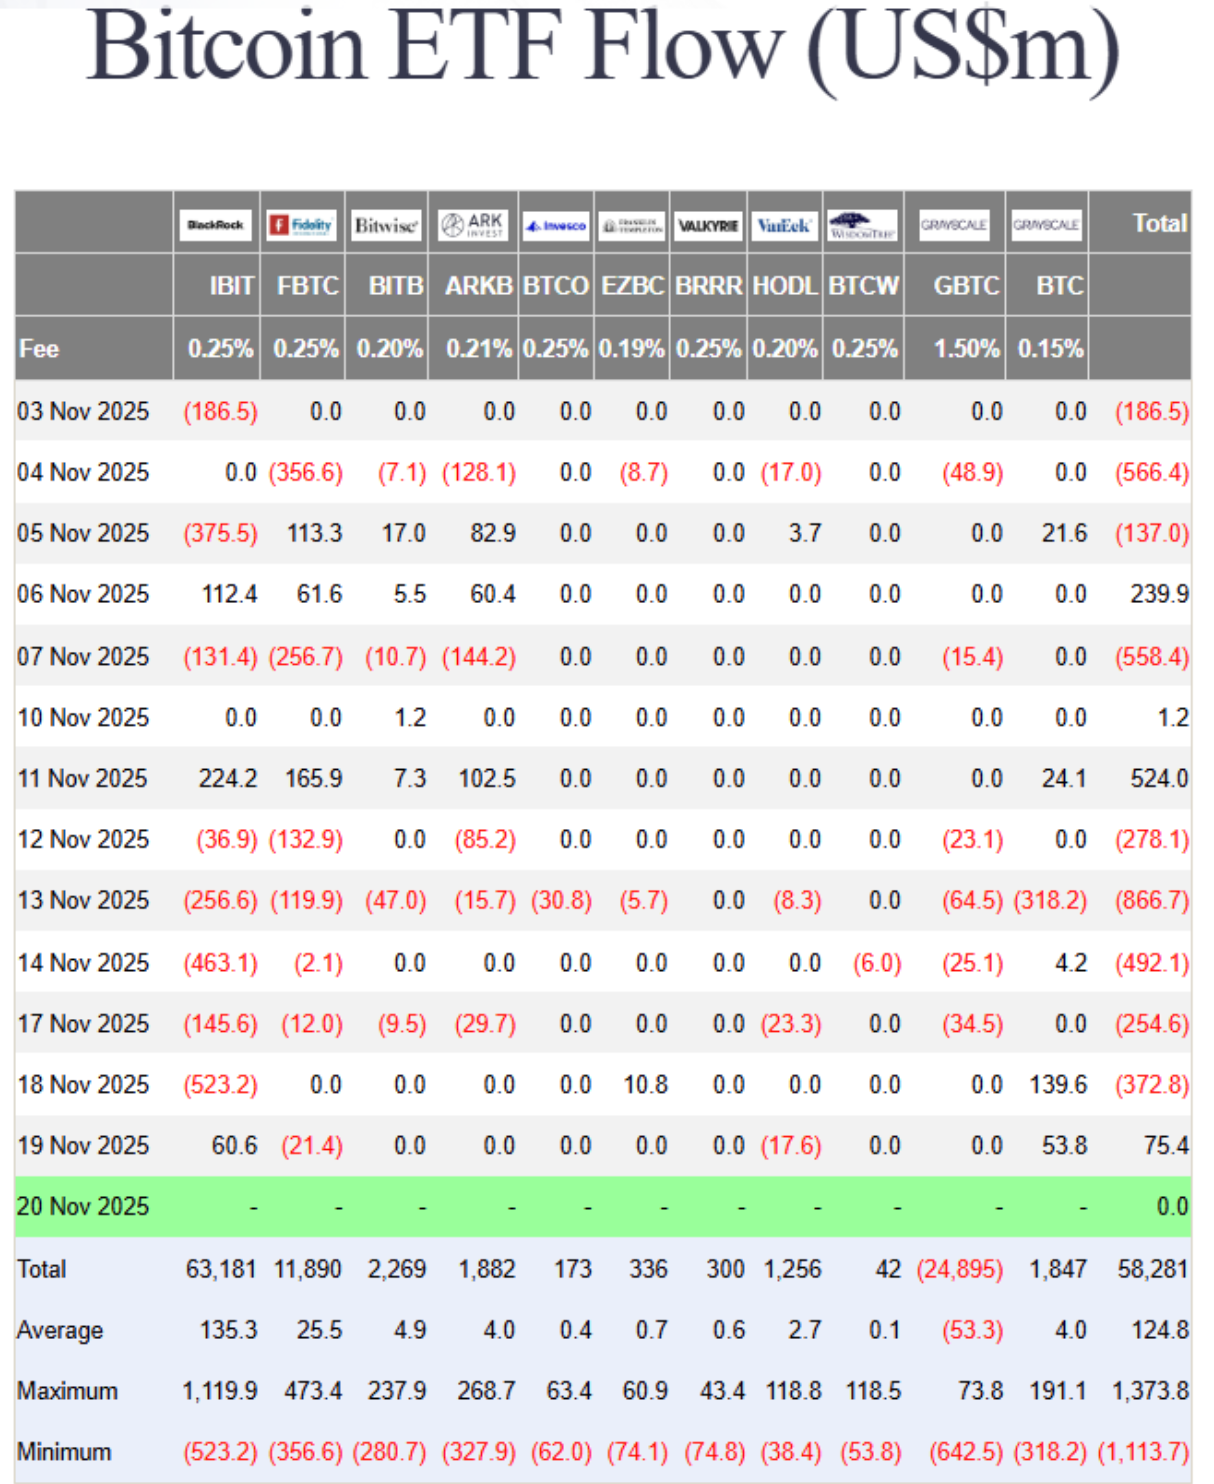Image resolution: width=1214 pixels, height=1484 pixels.
Task: Select the GBTC column header
Action: click(x=966, y=286)
